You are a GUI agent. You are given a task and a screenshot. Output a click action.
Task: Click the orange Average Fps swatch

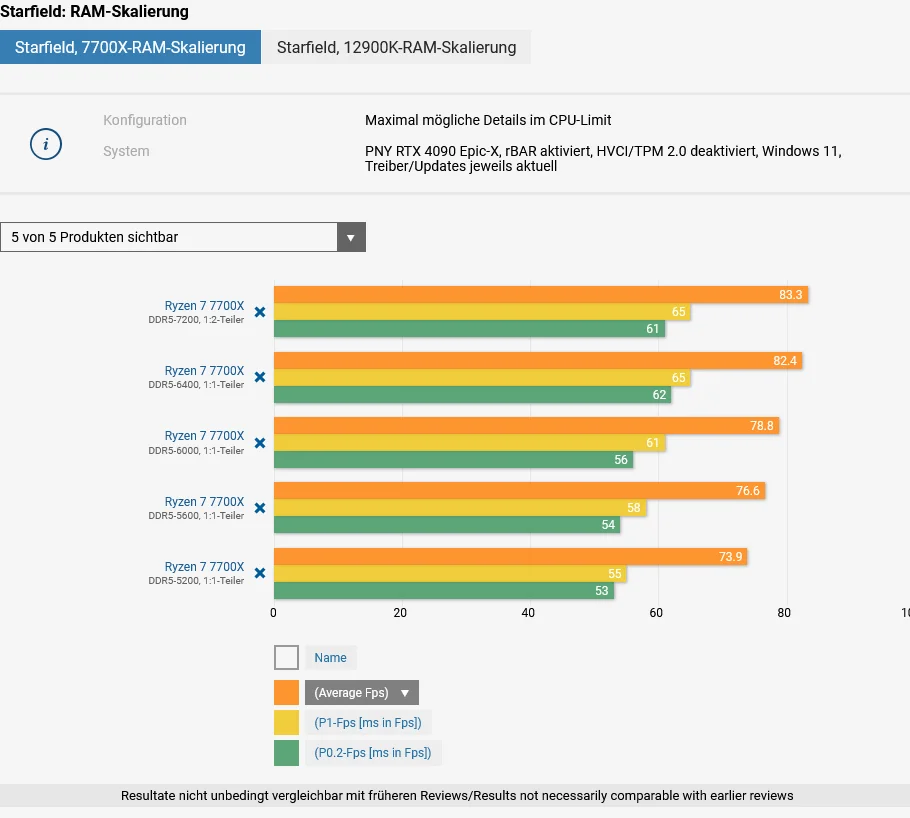[286, 693]
